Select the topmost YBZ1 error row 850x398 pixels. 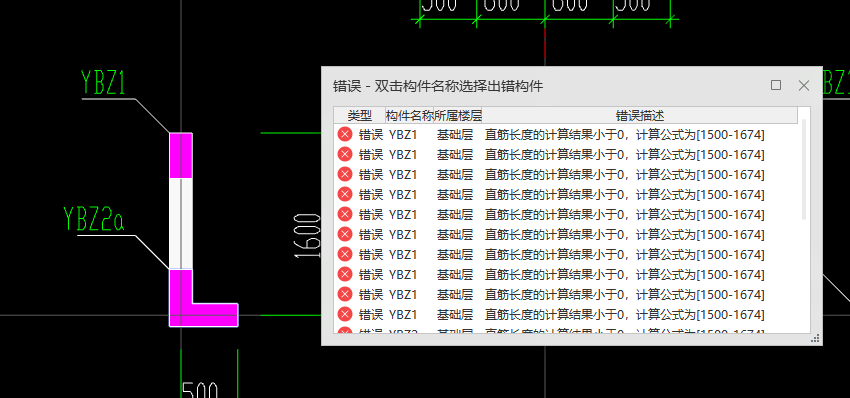[x=566, y=134]
